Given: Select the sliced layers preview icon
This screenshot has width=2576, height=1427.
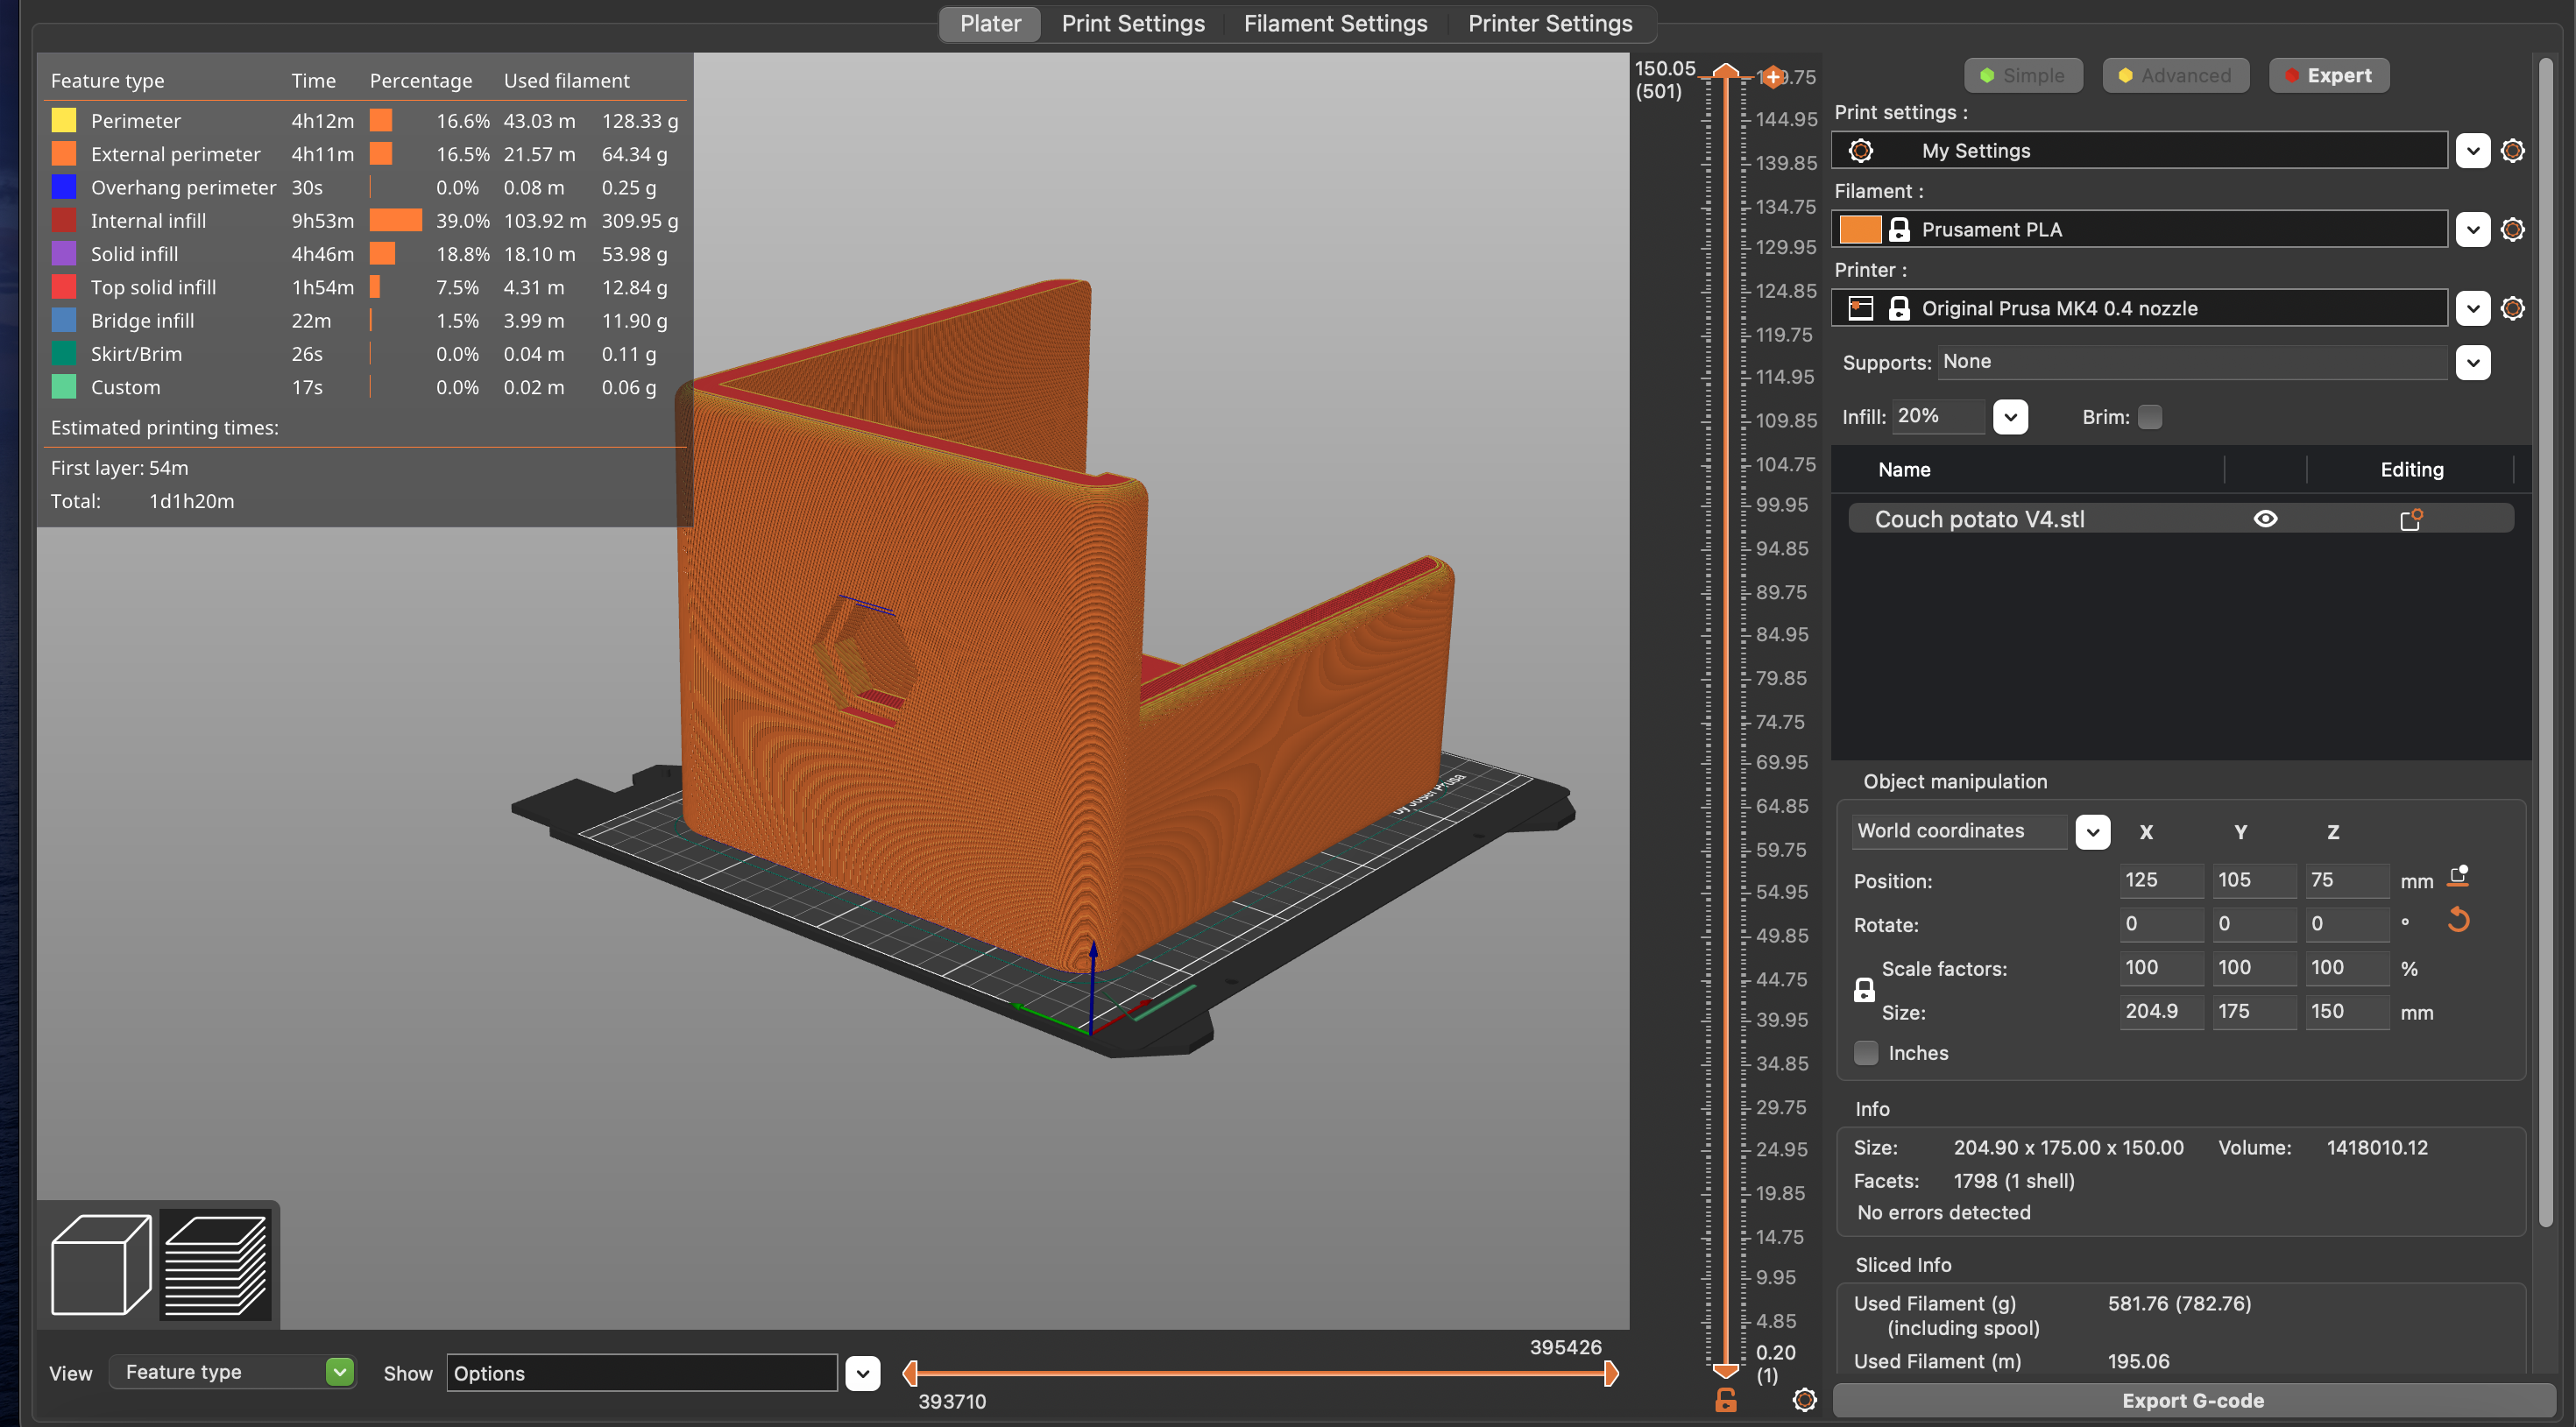Looking at the screenshot, I should pos(216,1264).
